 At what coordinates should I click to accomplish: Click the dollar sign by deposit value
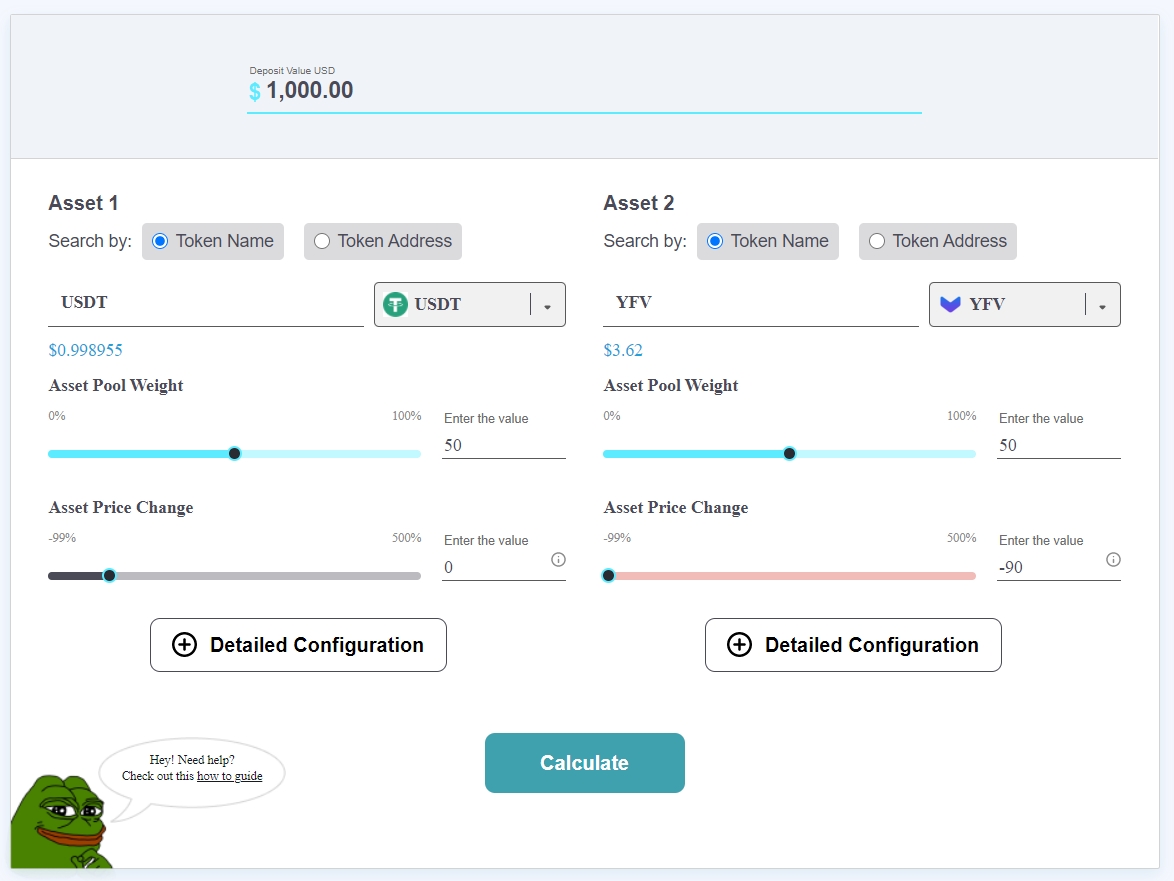(255, 92)
